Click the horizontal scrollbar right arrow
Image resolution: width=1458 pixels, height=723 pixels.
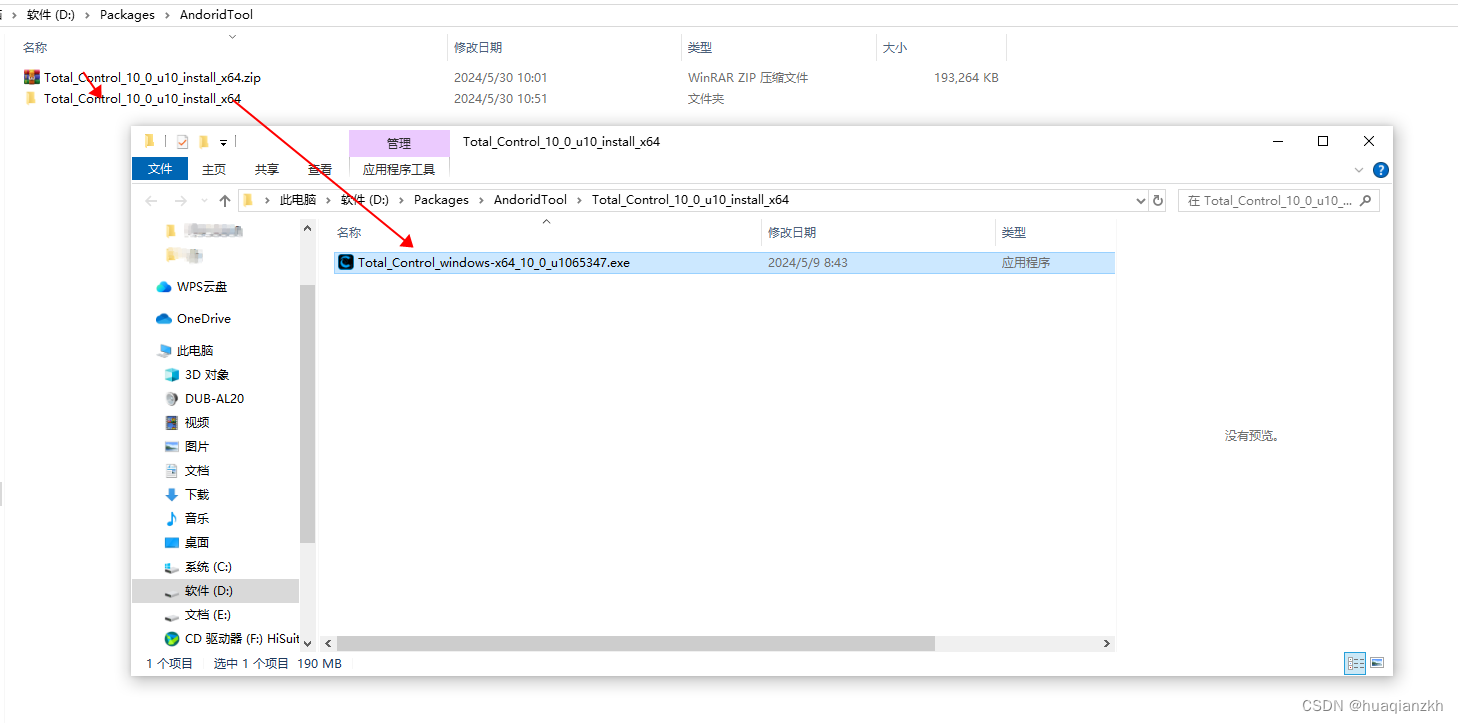coord(1107,644)
